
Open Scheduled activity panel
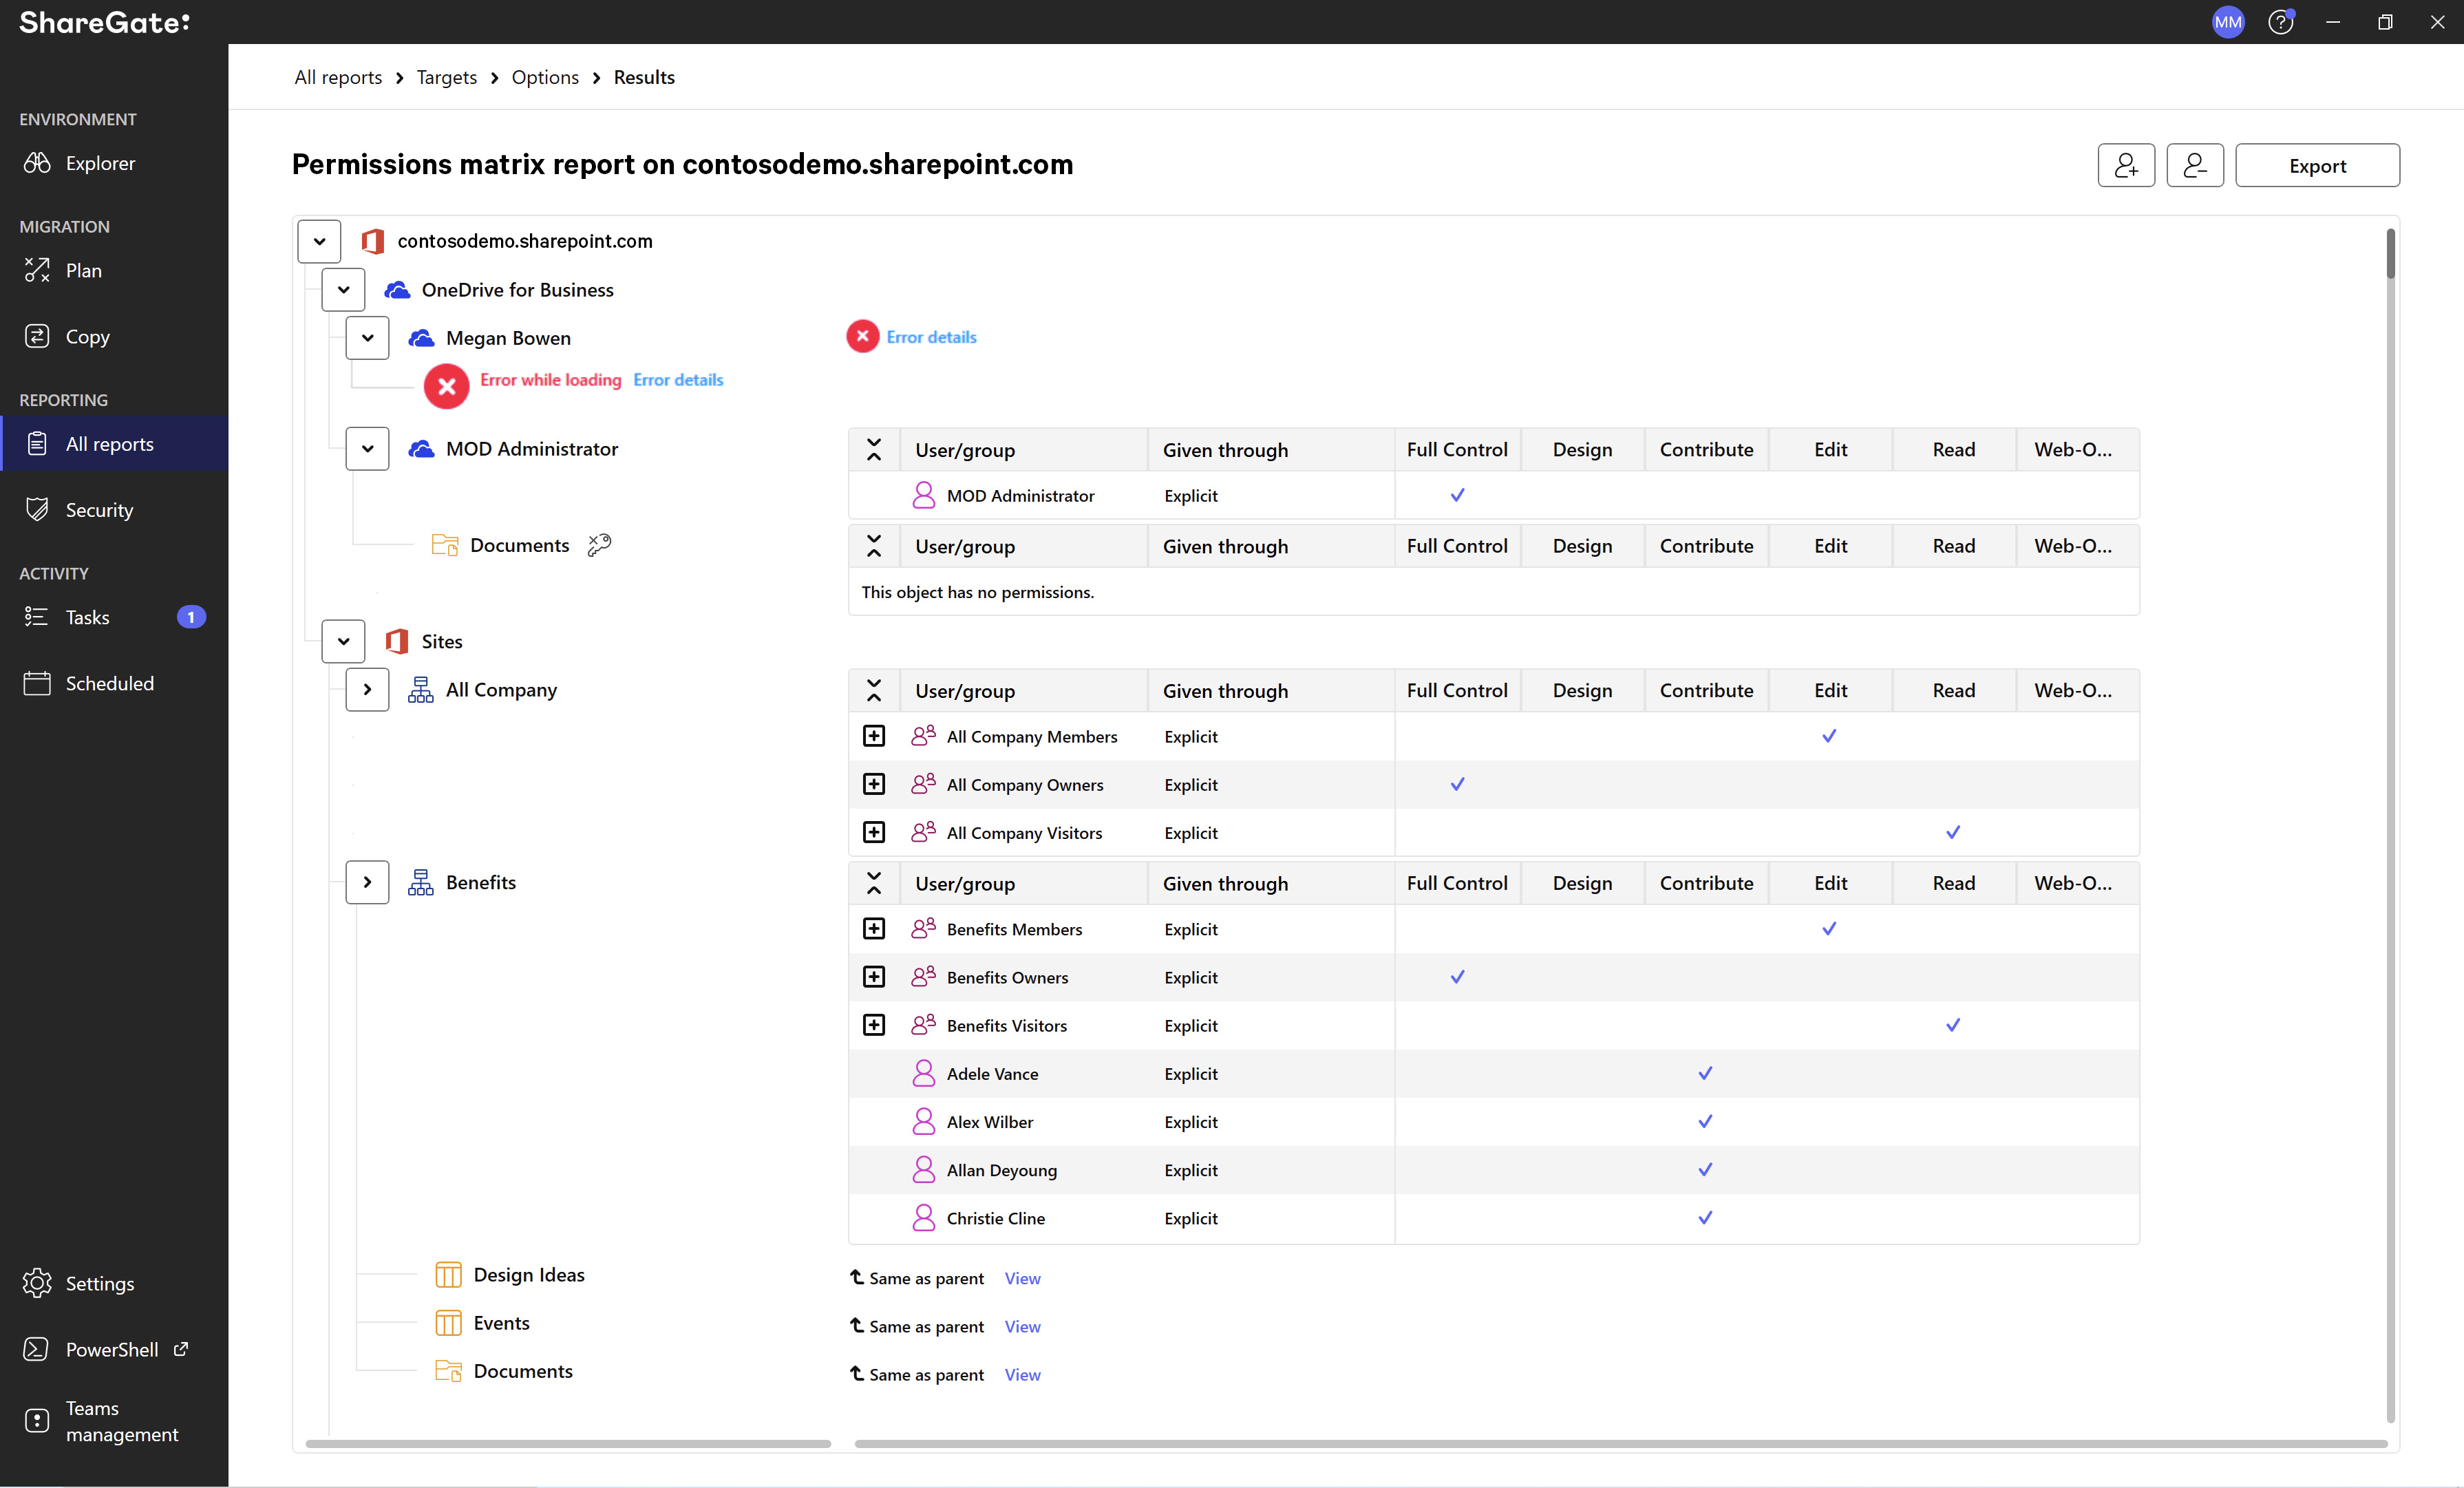[x=109, y=681]
